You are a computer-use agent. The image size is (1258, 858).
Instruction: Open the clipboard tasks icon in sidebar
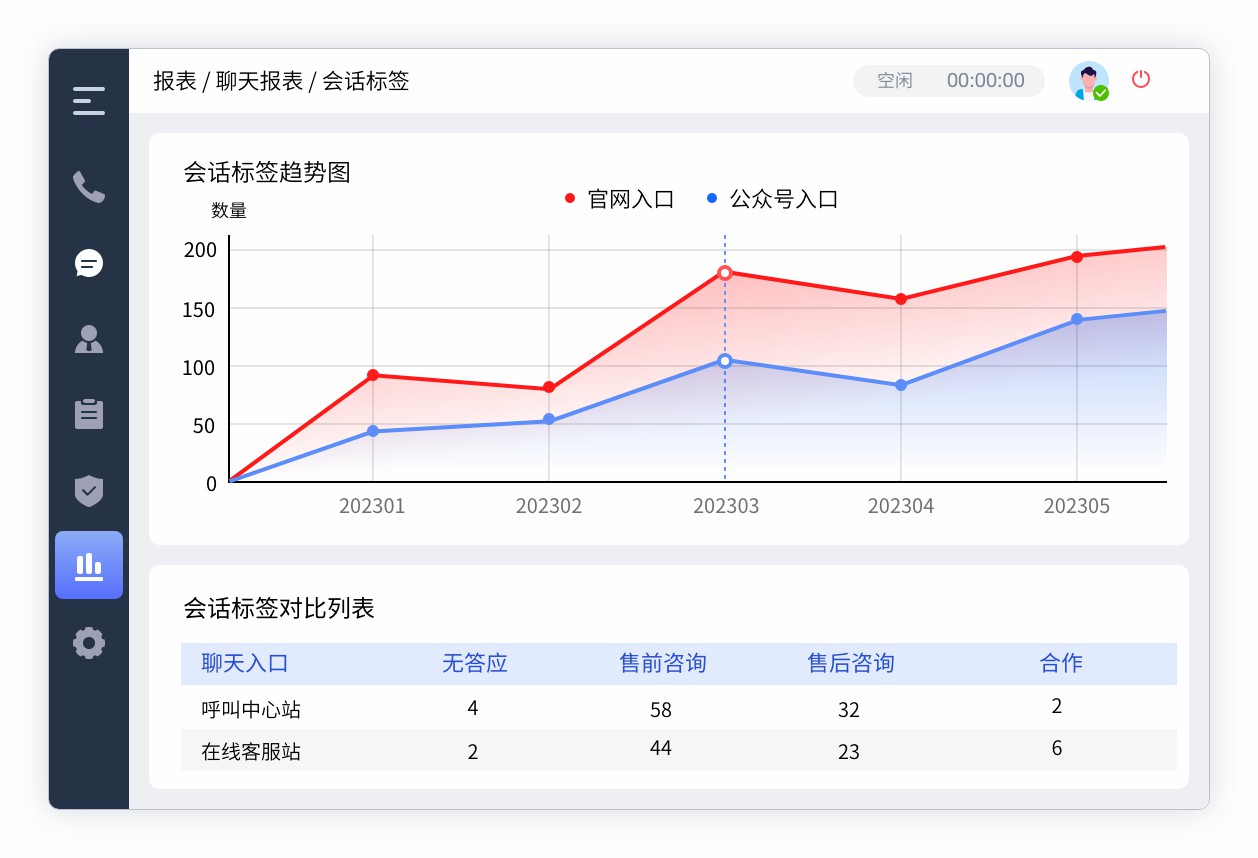point(89,413)
